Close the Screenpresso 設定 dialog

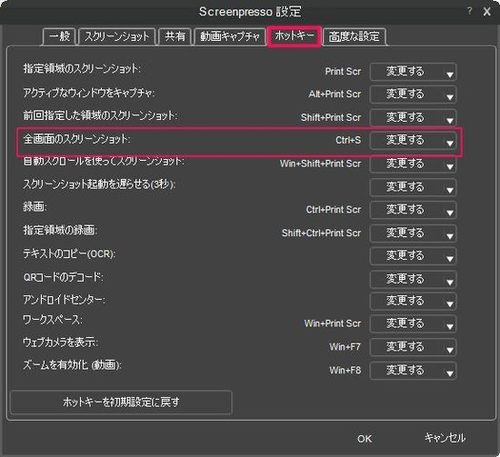pos(487,12)
